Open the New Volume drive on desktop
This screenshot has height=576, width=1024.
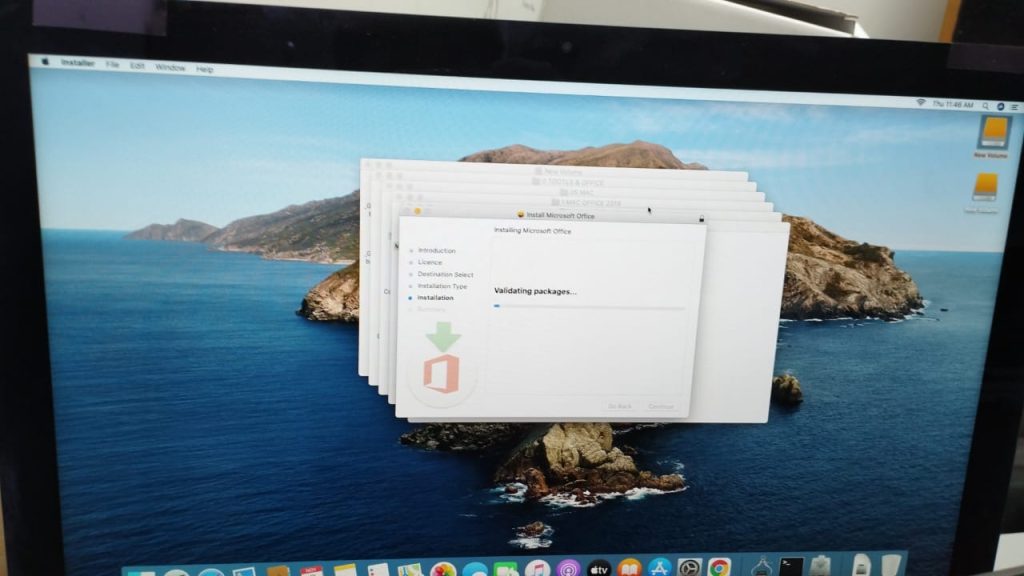point(993,136)
